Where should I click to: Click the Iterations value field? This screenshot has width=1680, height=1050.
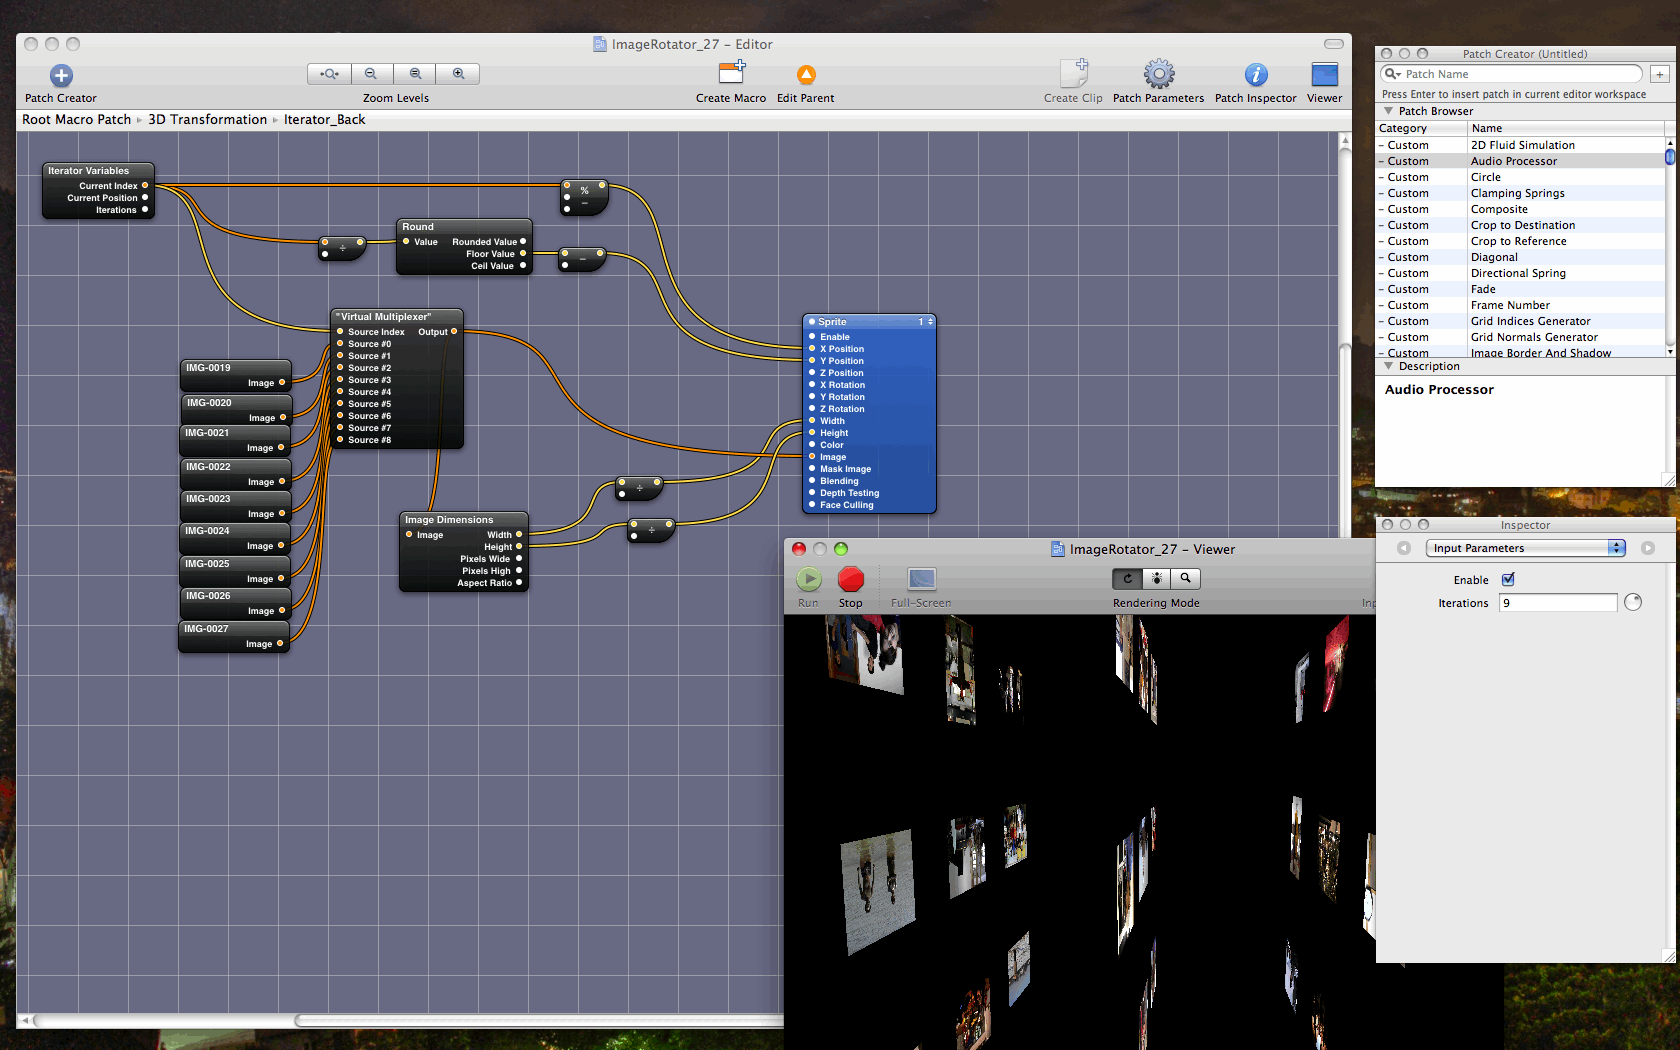1558,602
